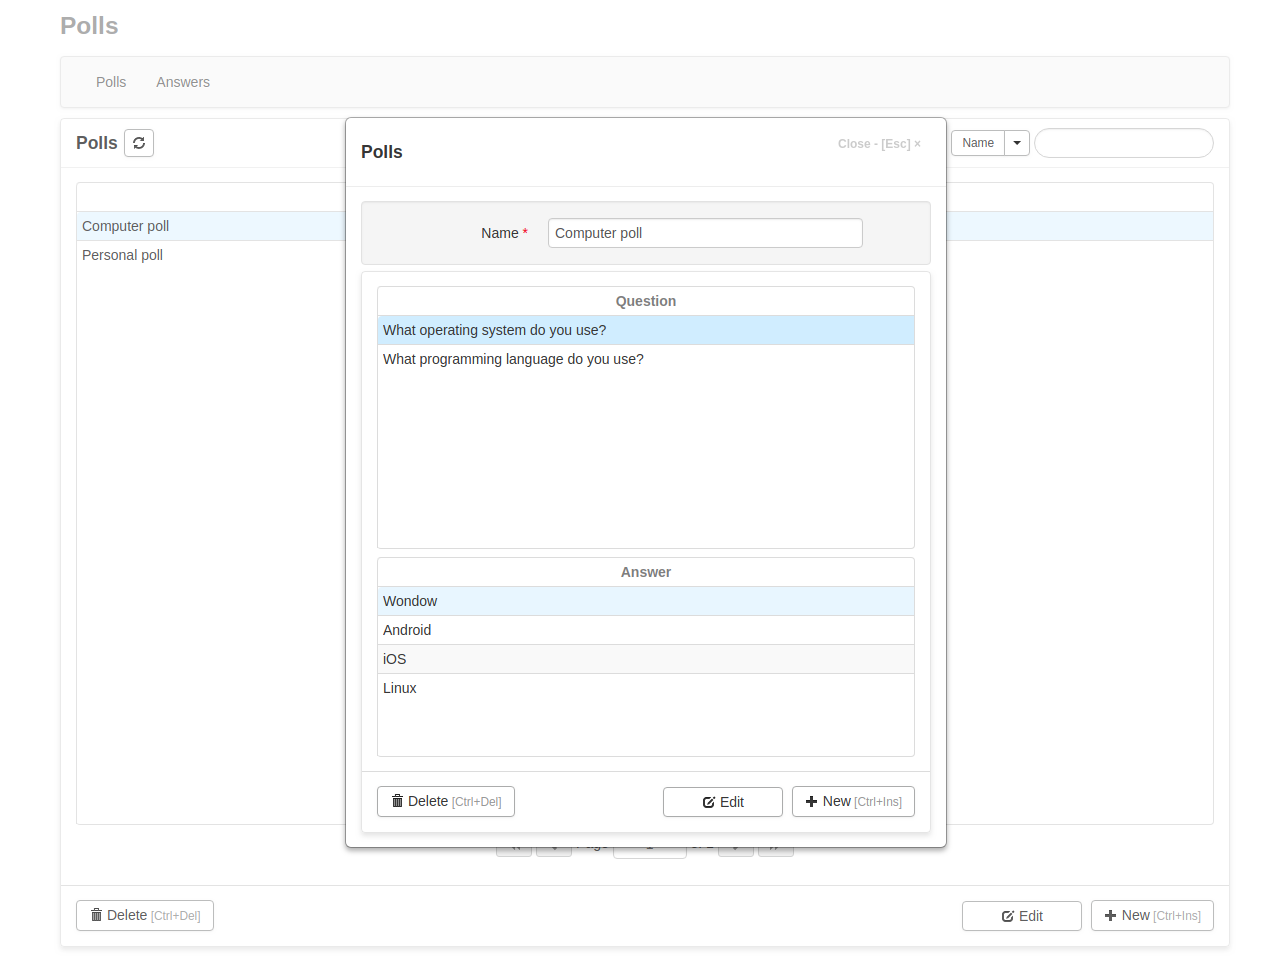The image size is (1284, 964).
Task: Switch to the Answers navigation tab
Action: [x=183, y=82]
